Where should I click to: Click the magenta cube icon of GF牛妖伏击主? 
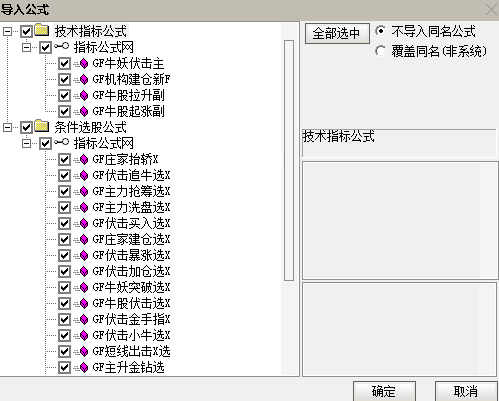coord(81,63)
